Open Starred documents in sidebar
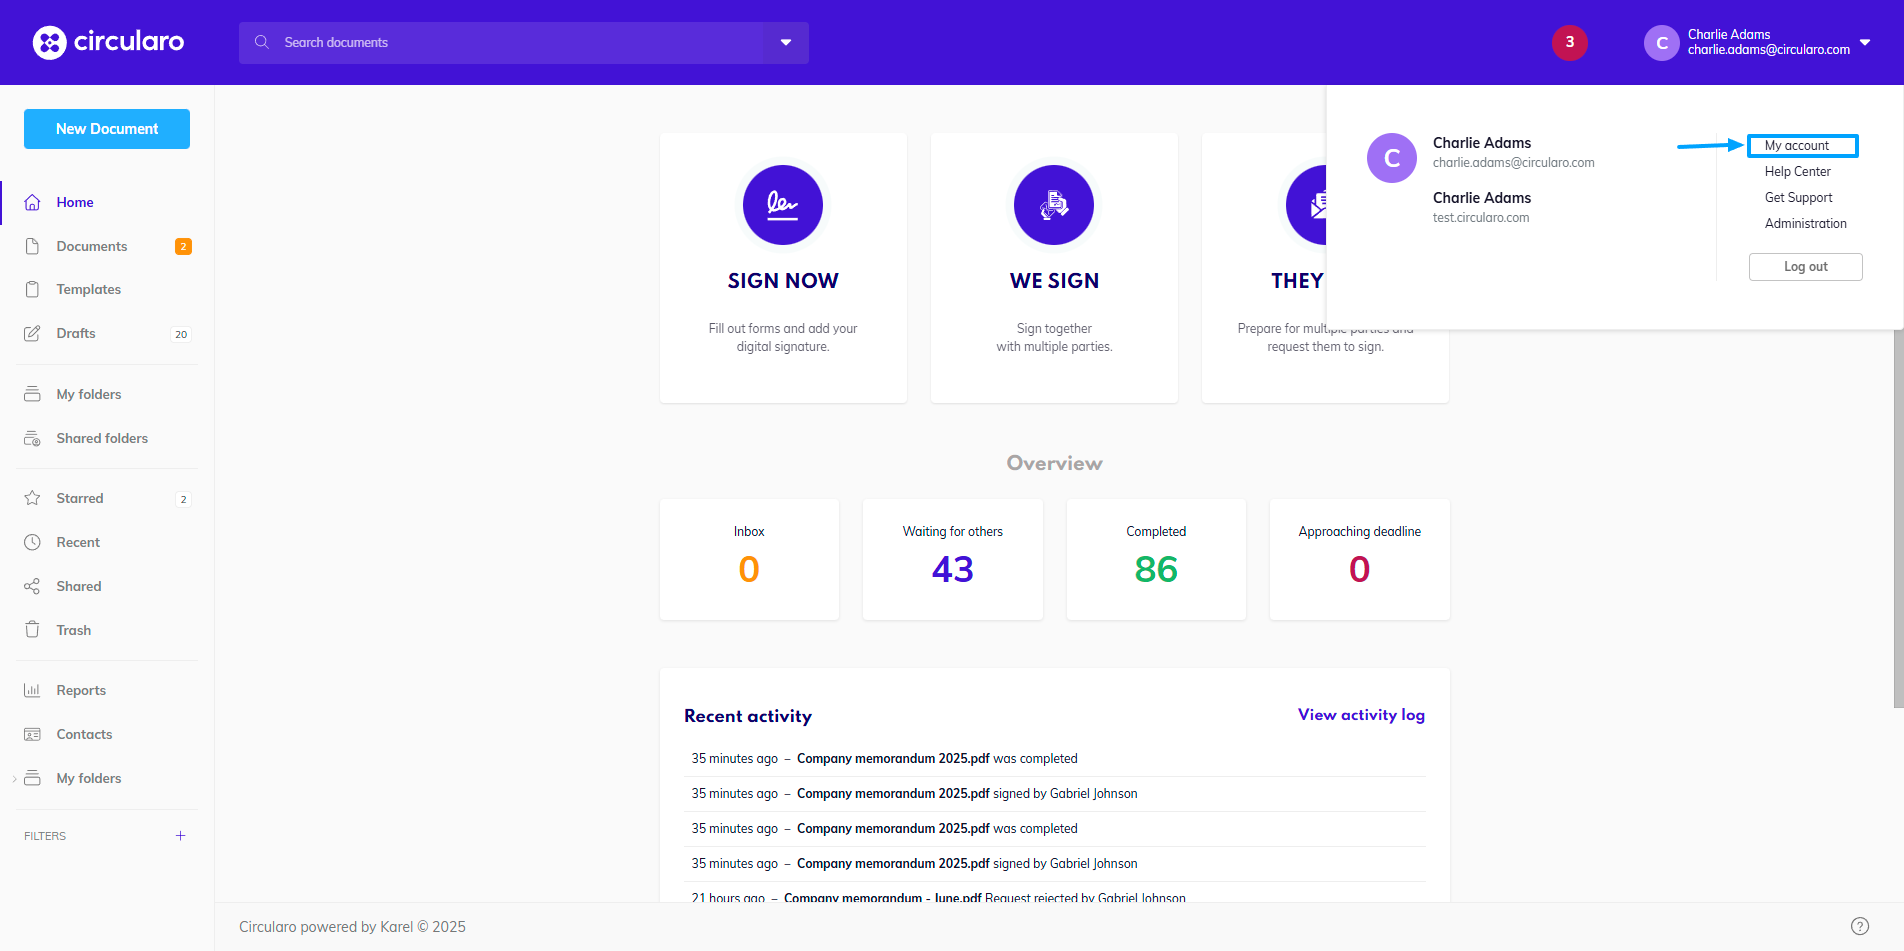 [x=80, y=498]
